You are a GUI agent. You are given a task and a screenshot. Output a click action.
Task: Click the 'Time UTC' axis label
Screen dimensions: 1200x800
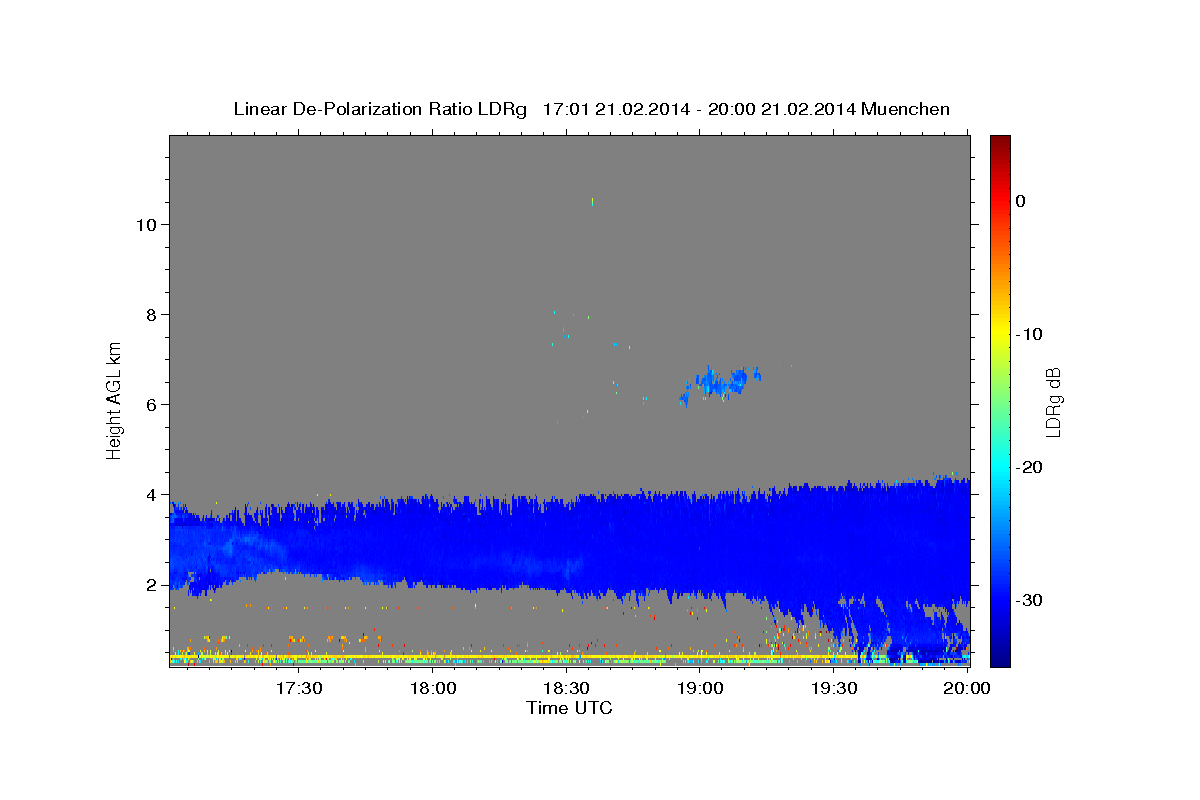tap(569, 708)
